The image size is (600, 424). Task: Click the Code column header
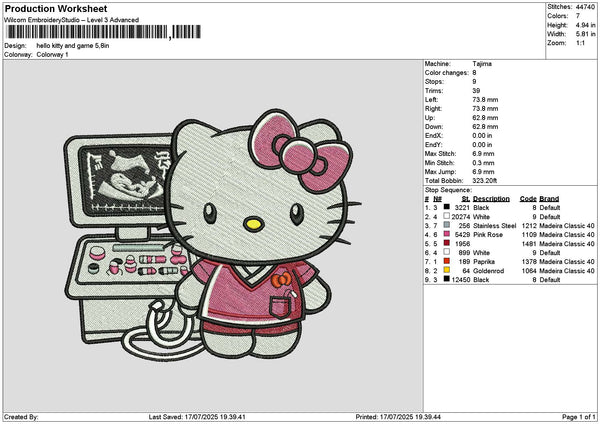pyautogui.click(x=528, y=199)
